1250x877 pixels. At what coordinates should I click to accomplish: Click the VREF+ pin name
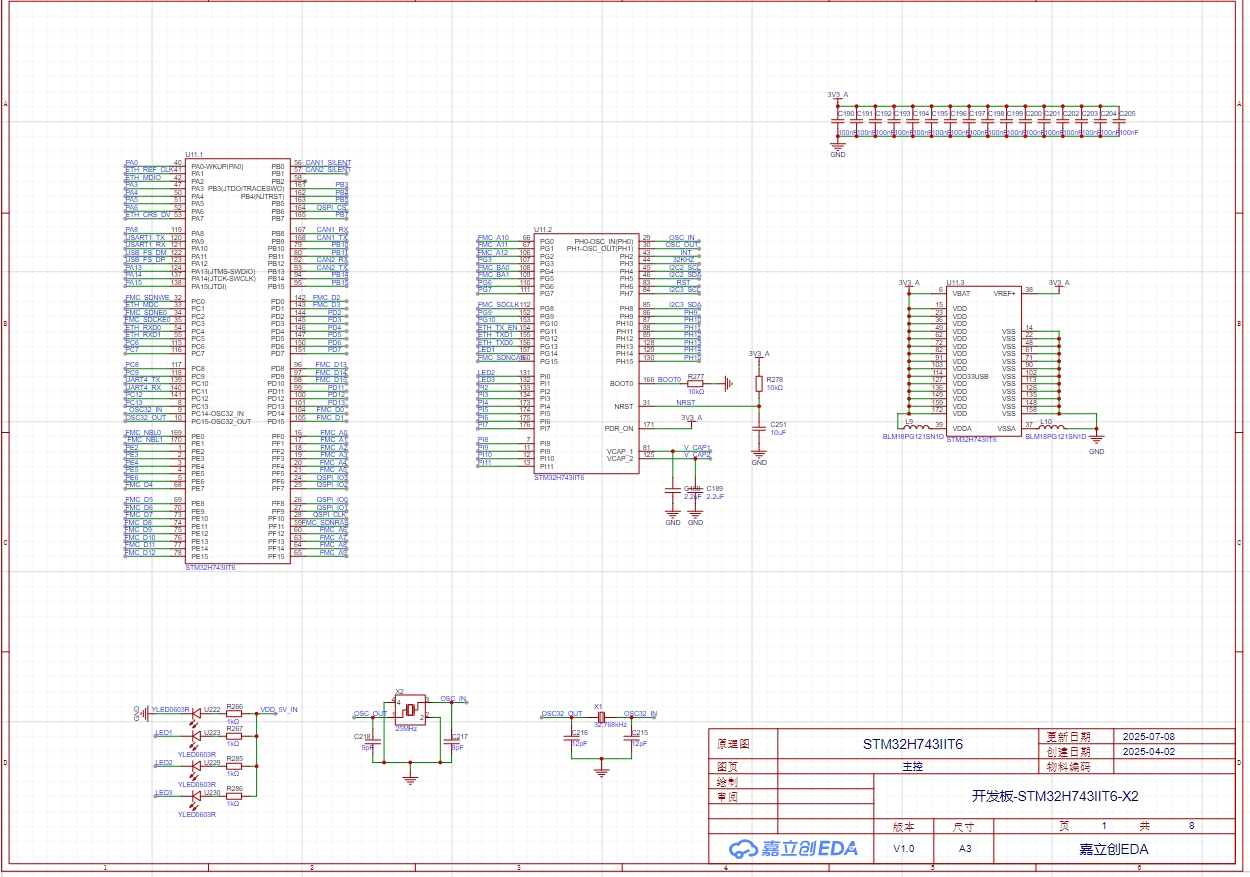point(1005,293)
